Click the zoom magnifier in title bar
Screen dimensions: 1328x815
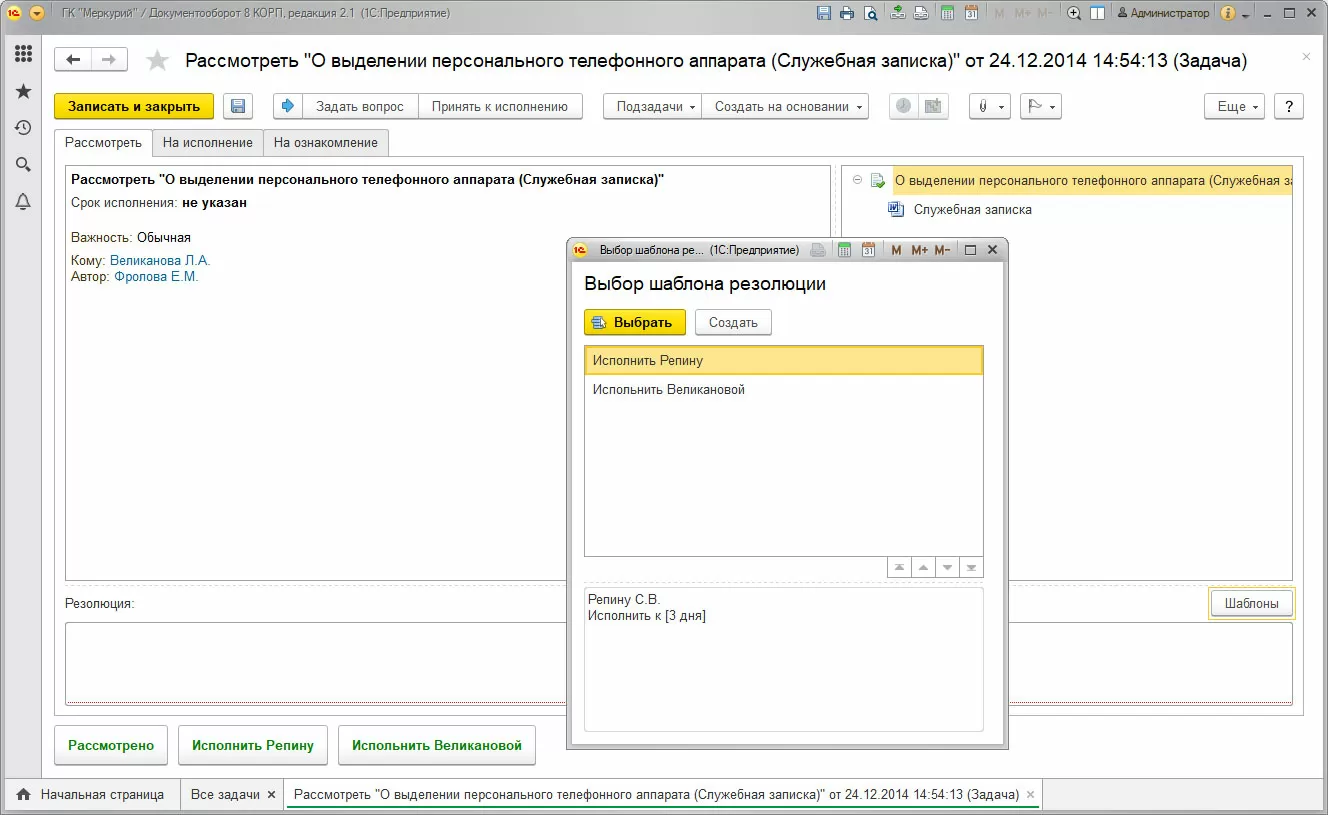[x=1074, y=13]
